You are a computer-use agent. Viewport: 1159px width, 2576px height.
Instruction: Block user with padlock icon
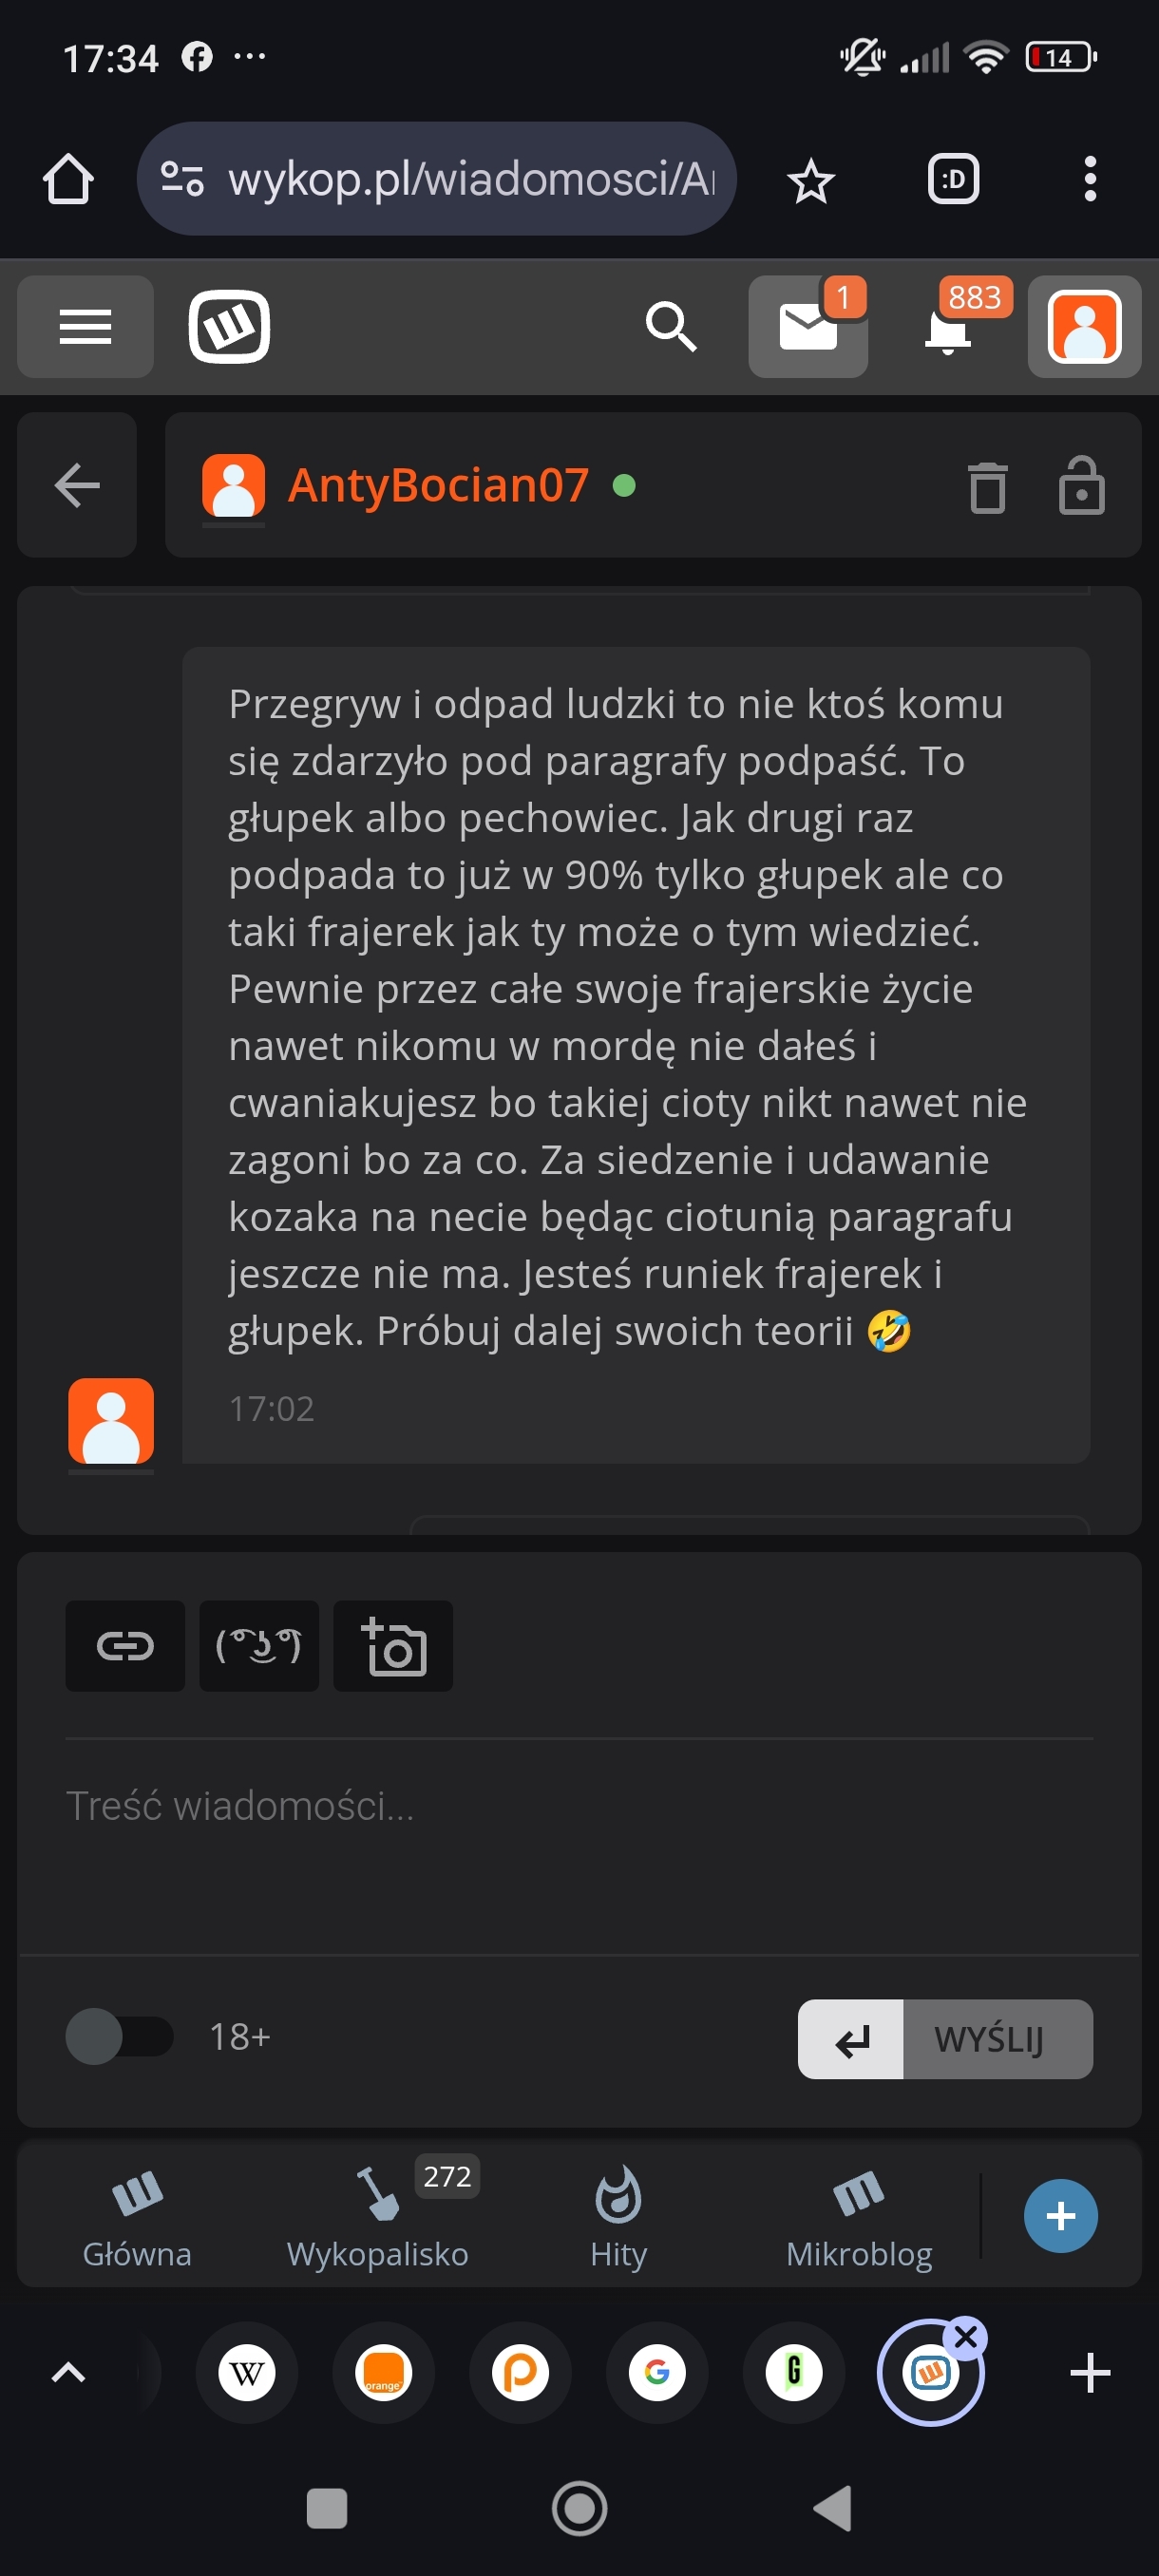coord(1081,487)
